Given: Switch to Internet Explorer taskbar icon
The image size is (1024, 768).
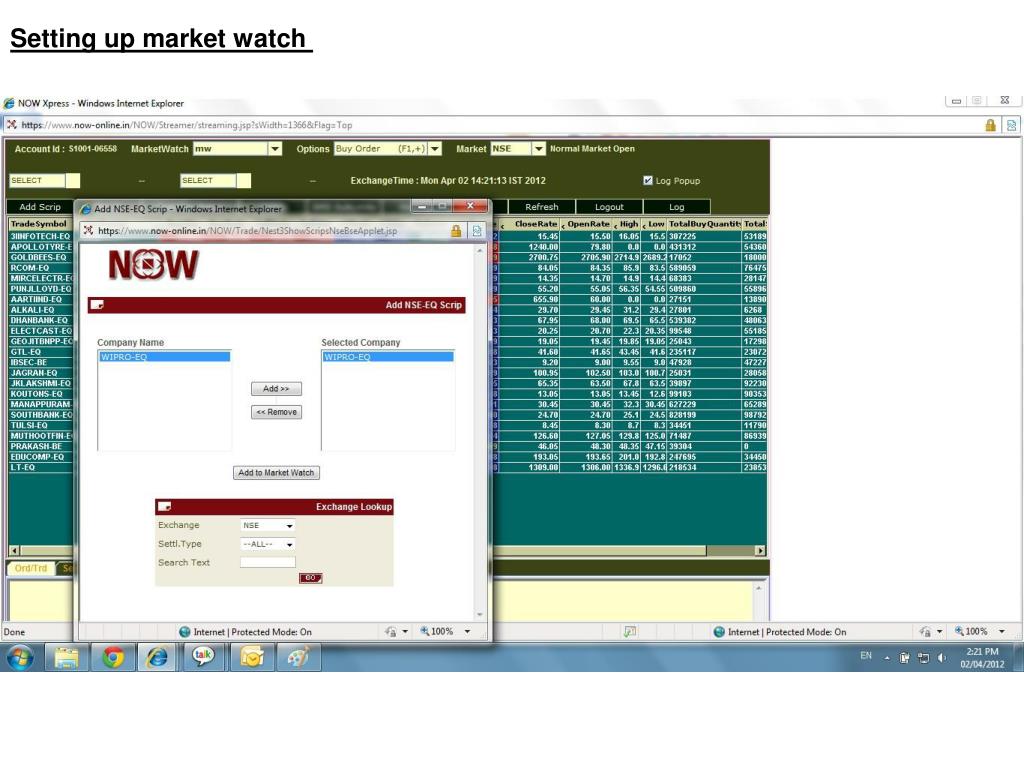Looking at the screenshot, I should (x=157, y=657).
